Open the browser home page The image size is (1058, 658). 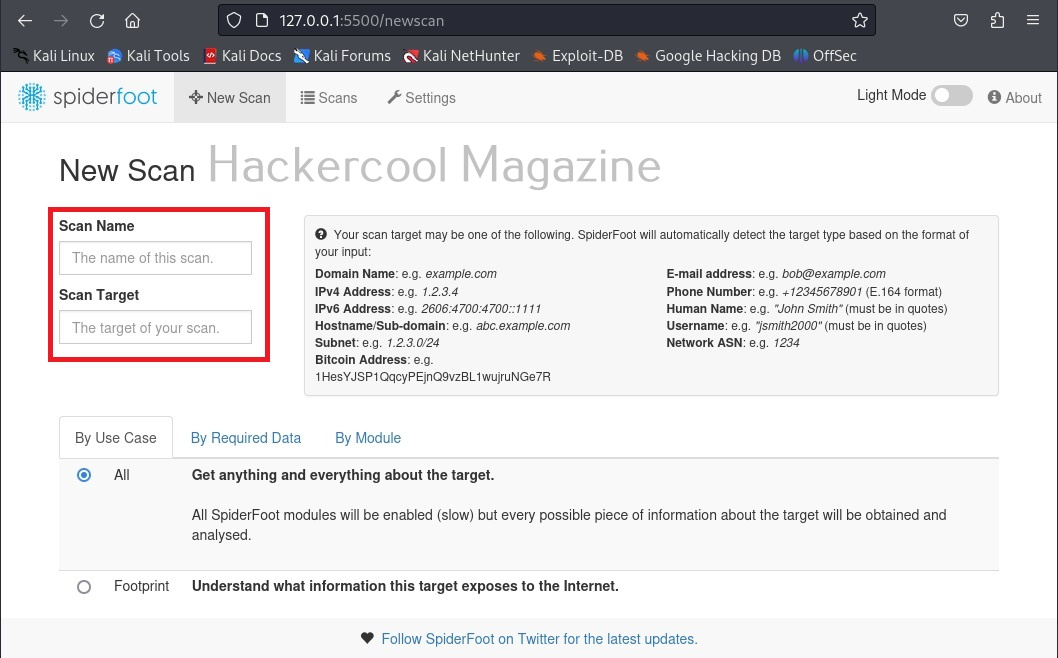(132, 20)
